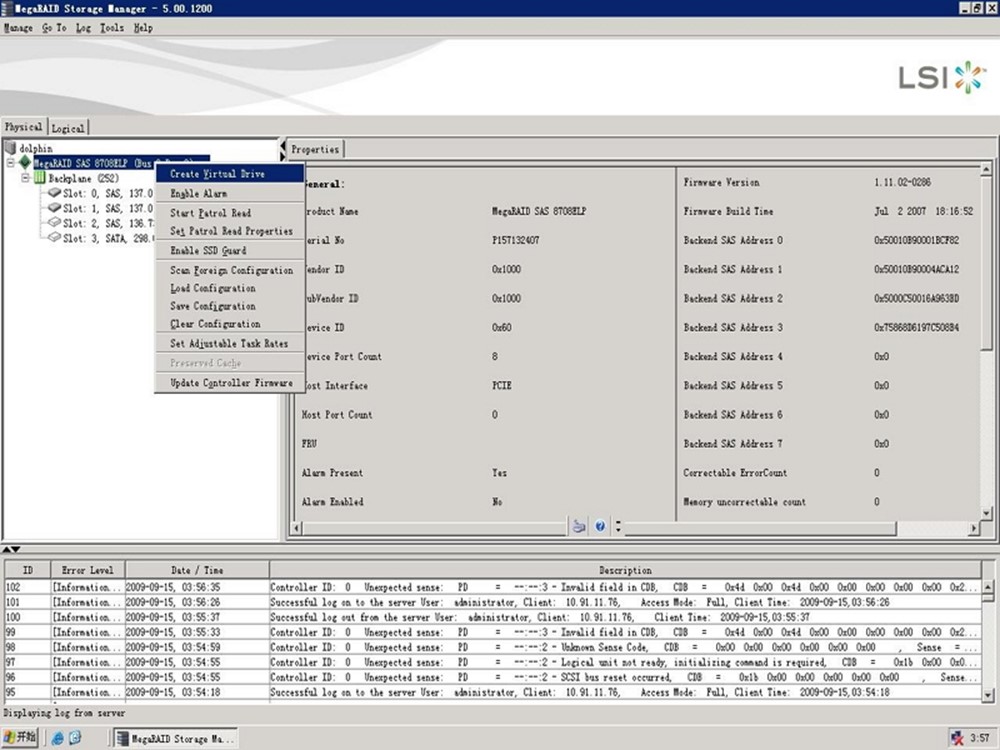Viewport: 1000px width, 750px height.
Task: Select Start Patrol Read menu entry
Action: click(210, 213)
